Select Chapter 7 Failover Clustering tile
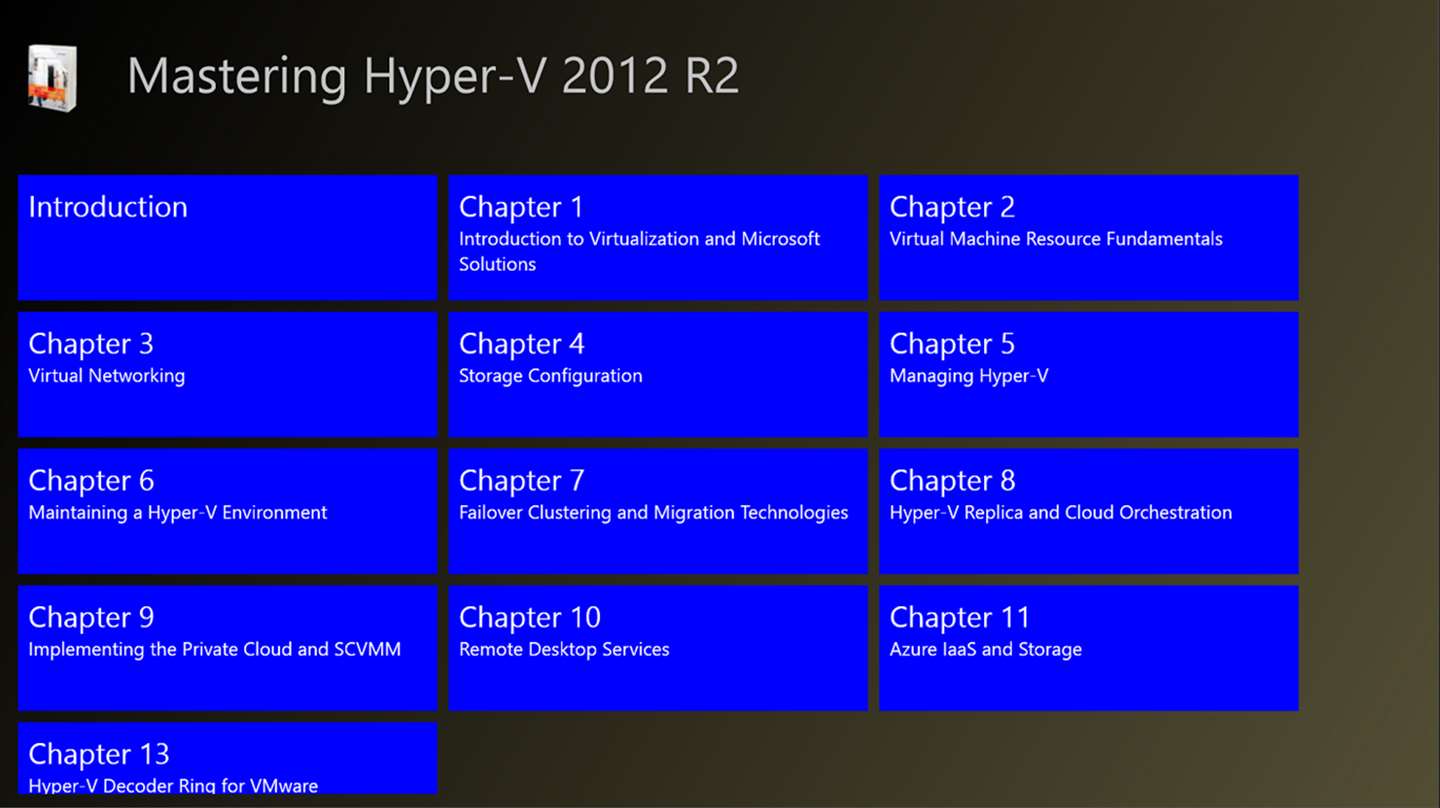This screenshot has width=1440, height=808. [x=658, y=512]
